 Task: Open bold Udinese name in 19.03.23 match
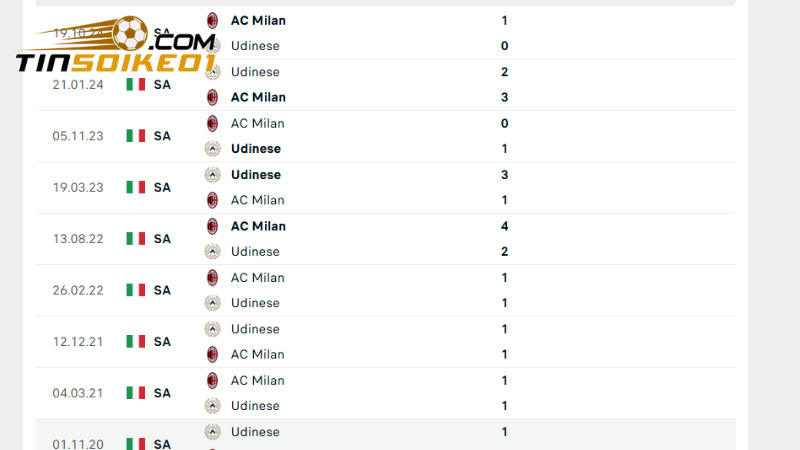pyautogui.click(x=255, y=175)
